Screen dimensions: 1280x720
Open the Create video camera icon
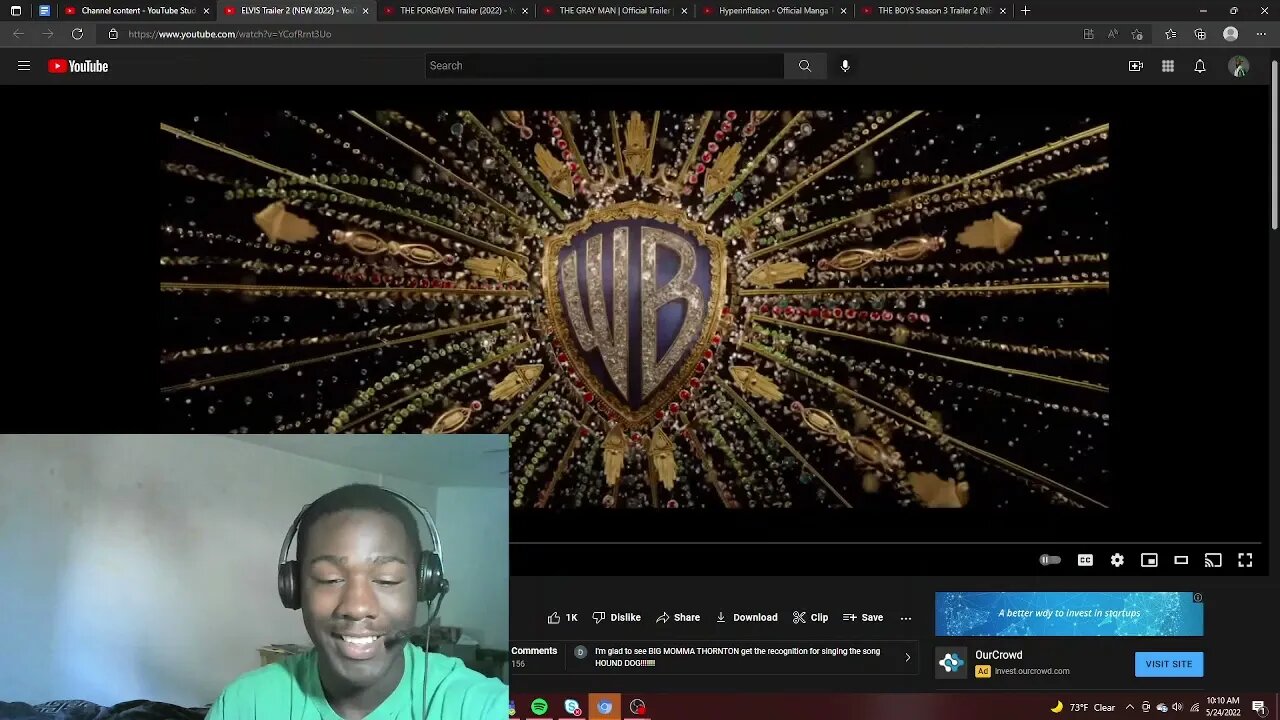[1136, 66]
